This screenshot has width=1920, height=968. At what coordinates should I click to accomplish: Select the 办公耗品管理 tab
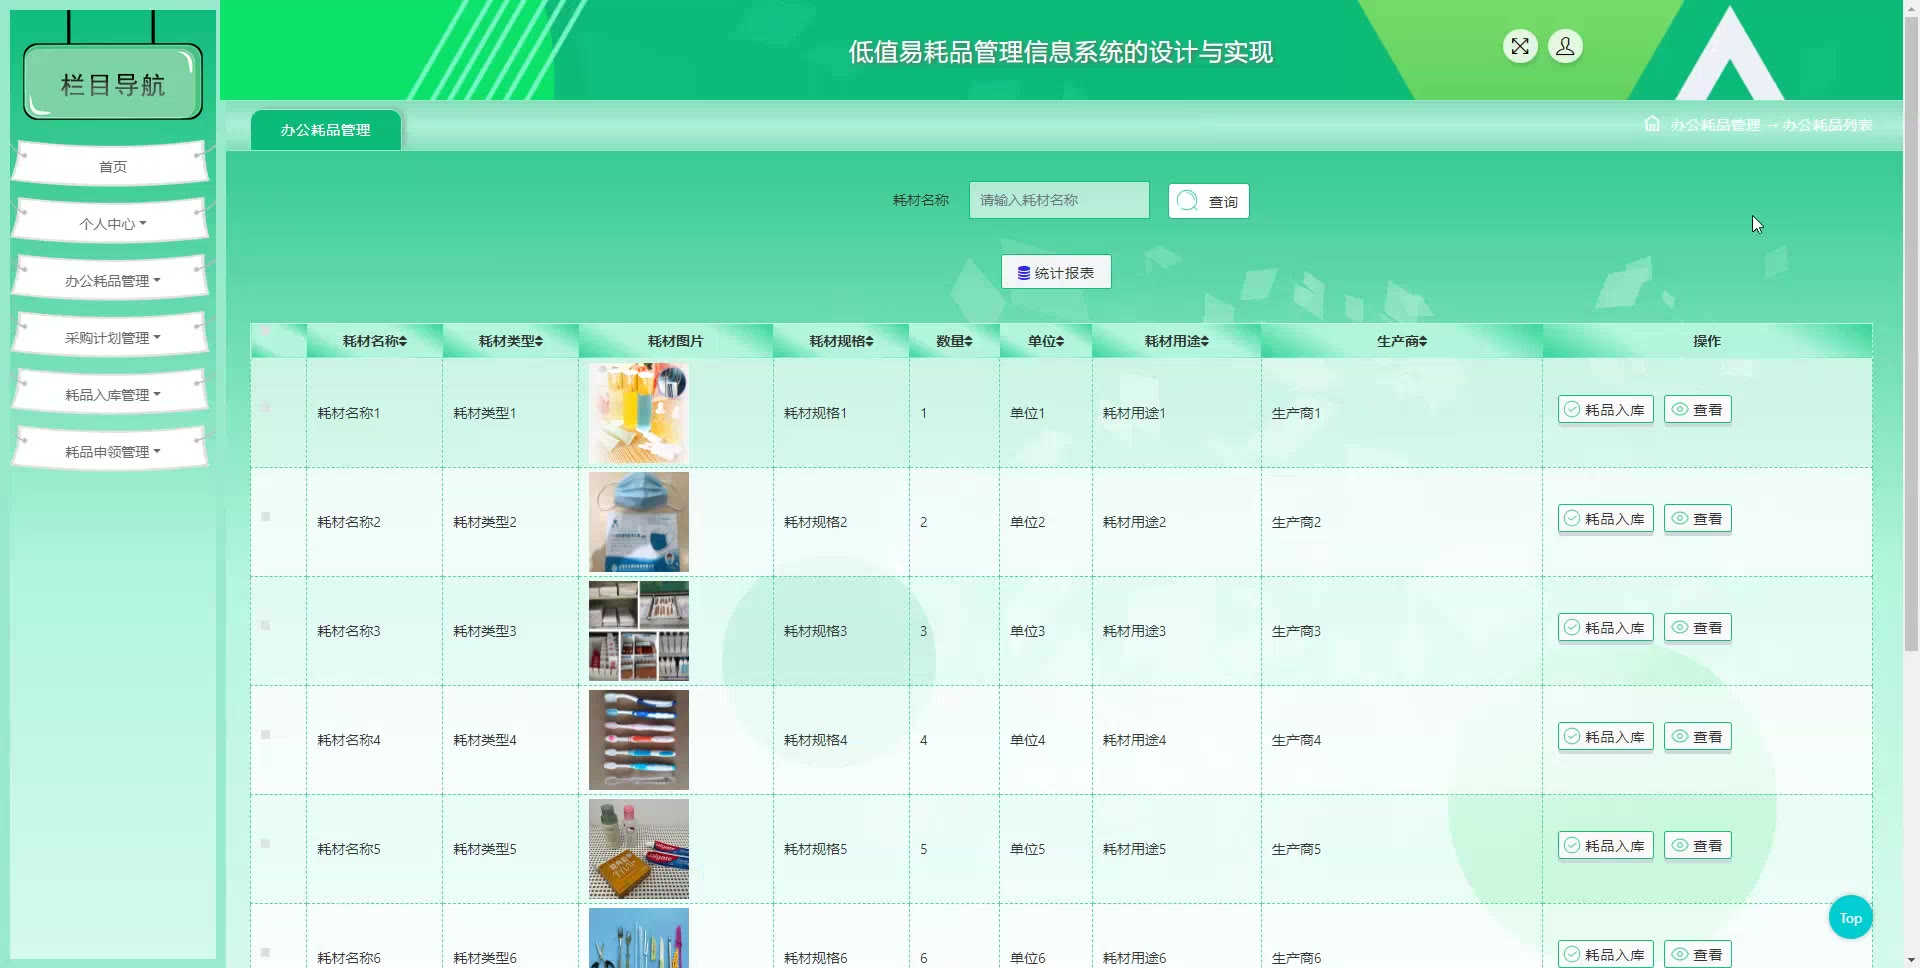coord(325,130)
